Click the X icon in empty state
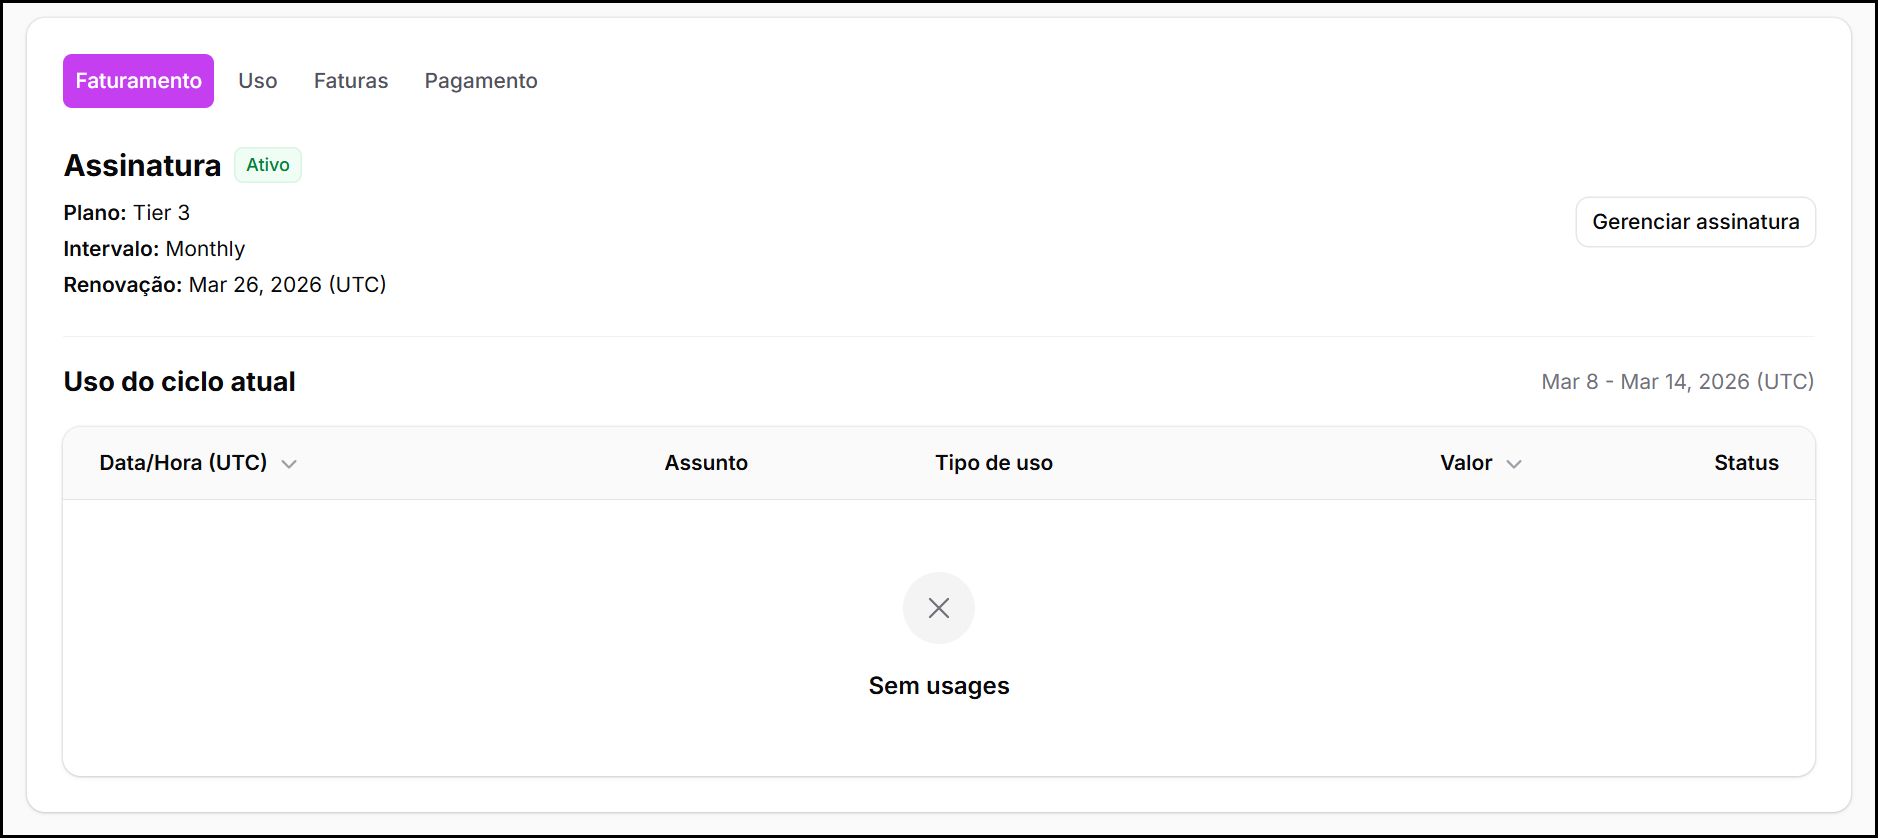Screen dimensions: 1878x838 tap(938, 608)
